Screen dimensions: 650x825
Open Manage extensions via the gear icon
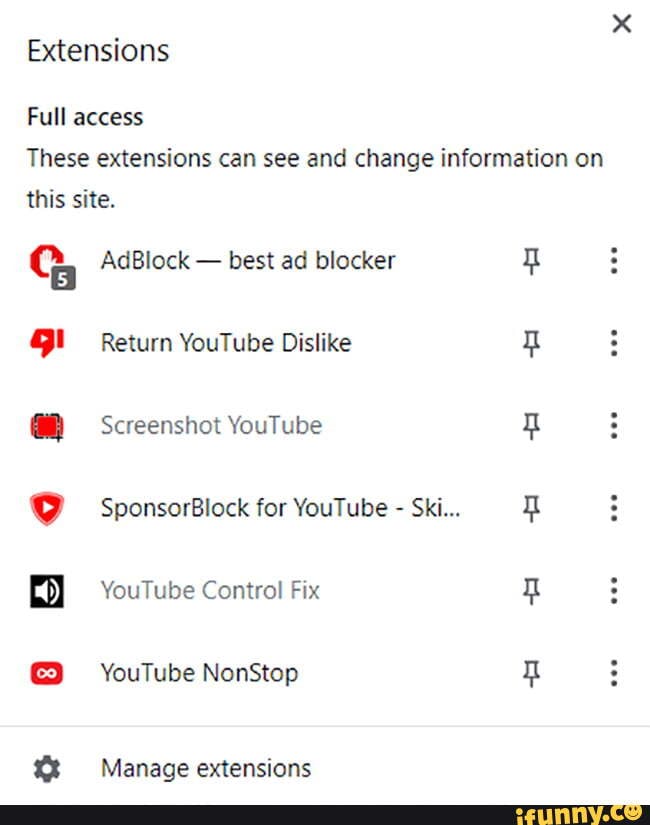coord(45,768)
